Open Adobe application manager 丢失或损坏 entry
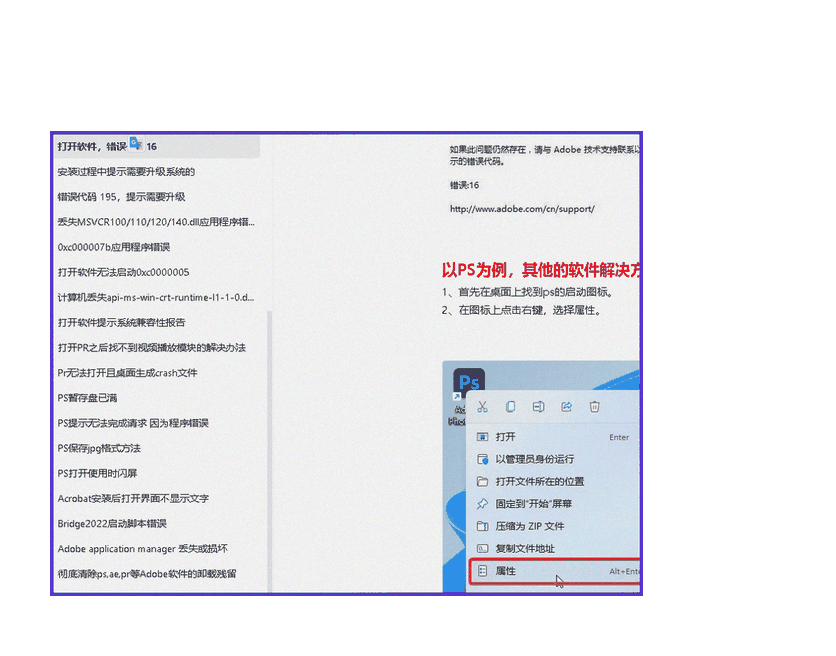Image resolution: width=836 pixels, height=656 pixels. [x=142, y=548]
